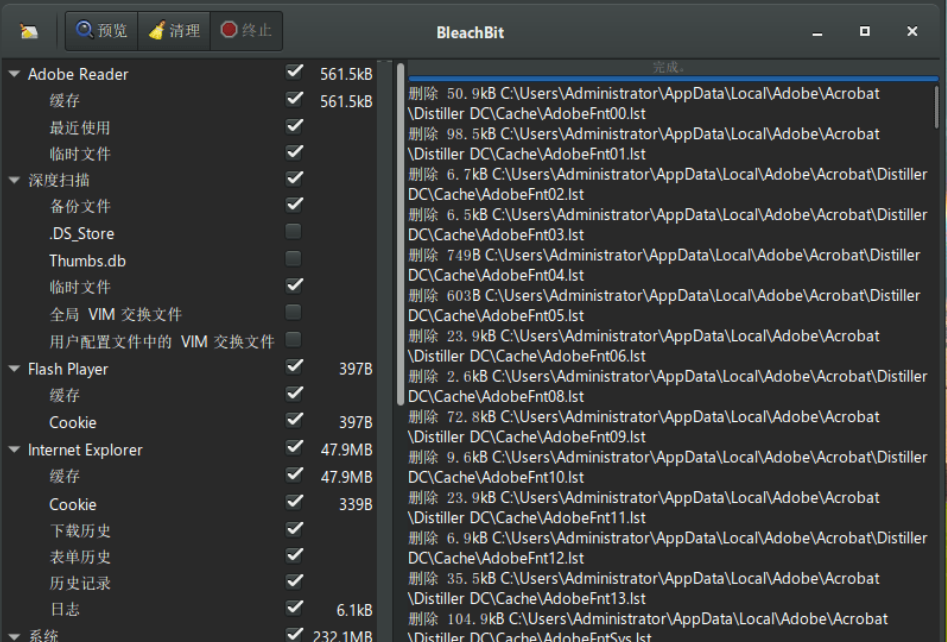
Task: Click the 47.9MB size for Internet Explorer
Action: pos(346,450)
